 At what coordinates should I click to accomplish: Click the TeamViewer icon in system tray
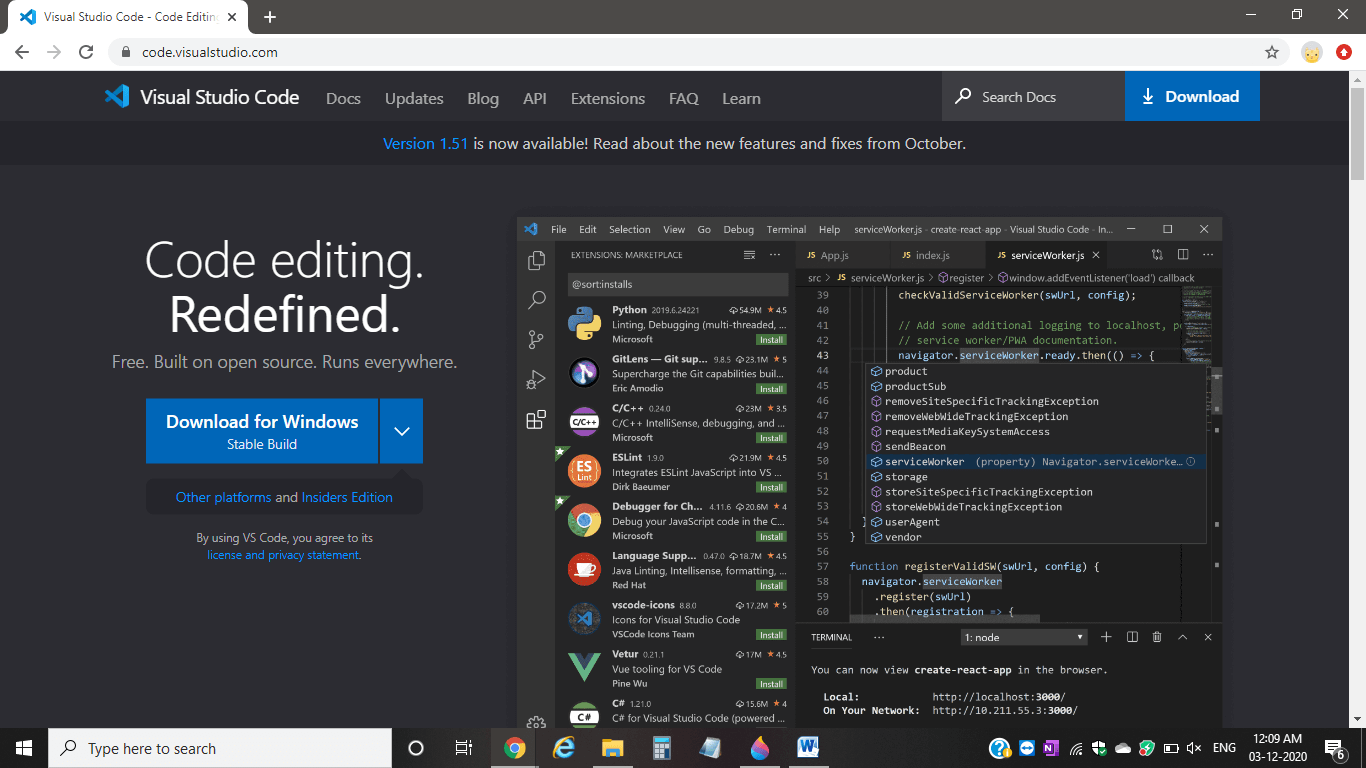click(x=1027, y=748)
